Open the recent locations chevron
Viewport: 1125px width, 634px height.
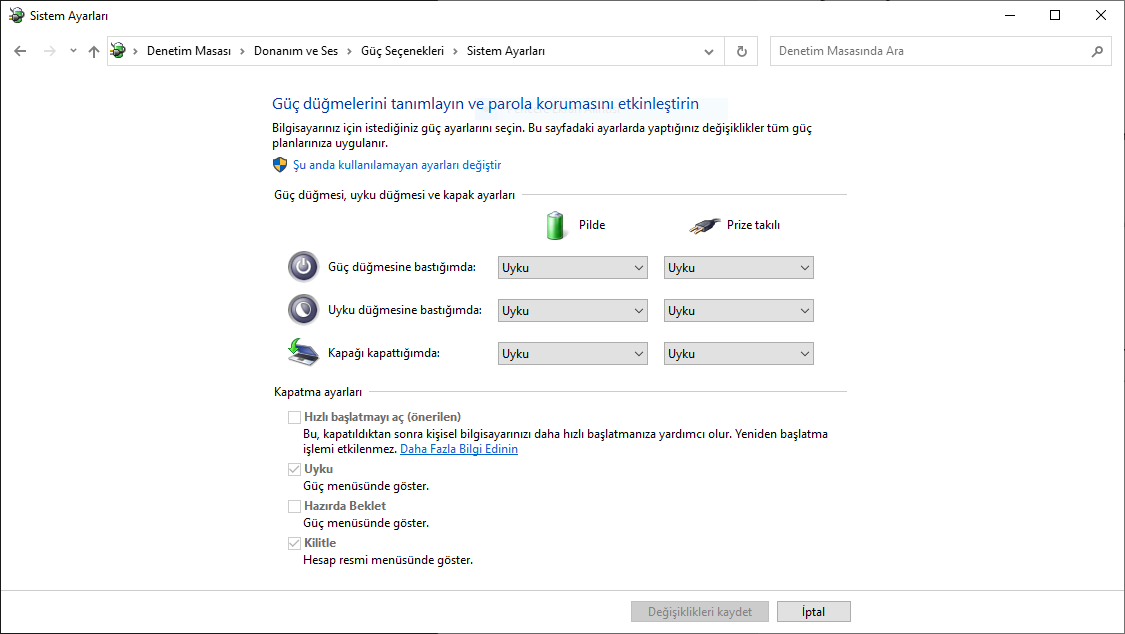(73, 51)
